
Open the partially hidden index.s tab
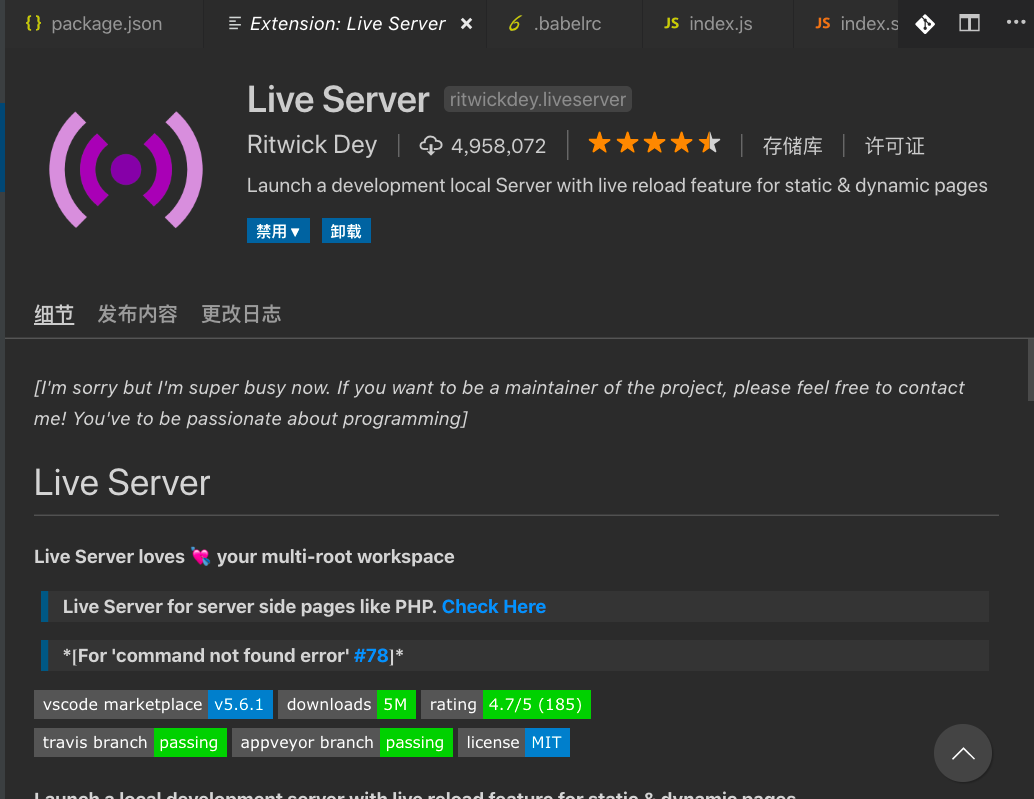pyautogui.click(x=846, y=24)
